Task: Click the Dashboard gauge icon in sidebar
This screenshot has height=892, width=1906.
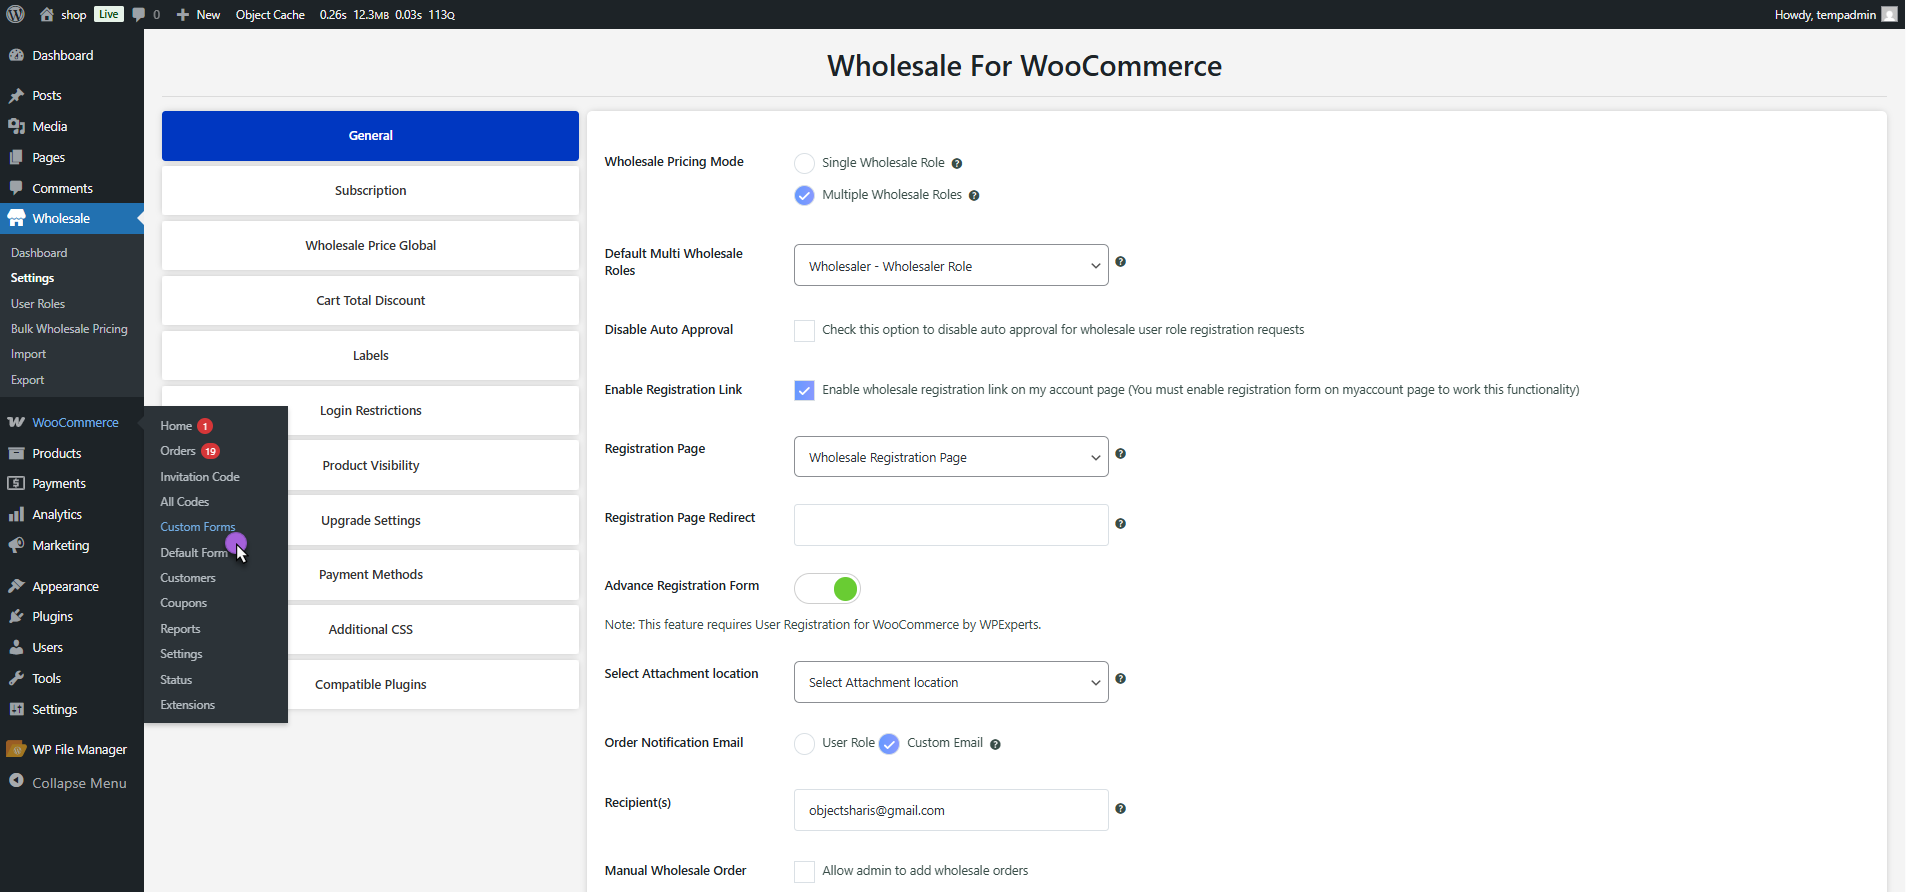Action: coord(16,55)
